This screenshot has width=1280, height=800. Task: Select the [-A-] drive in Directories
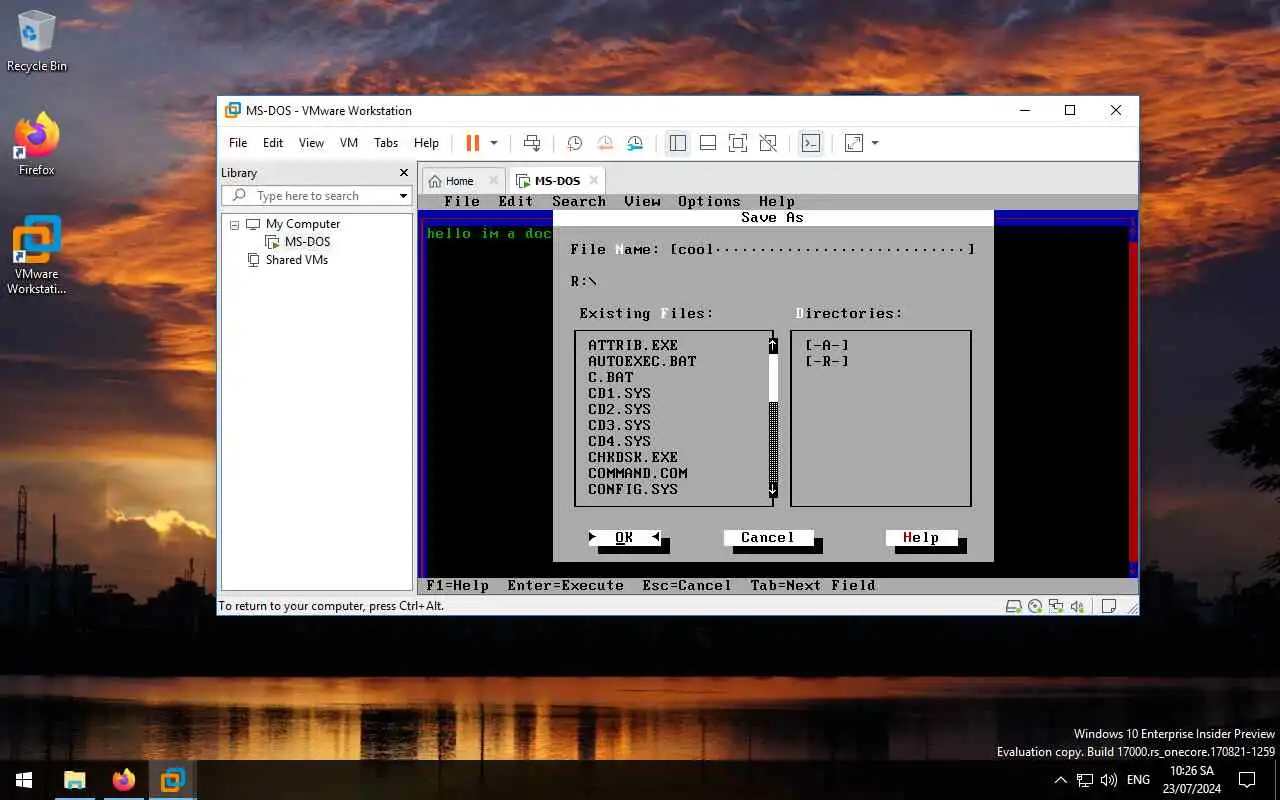(x=827, y=345)
